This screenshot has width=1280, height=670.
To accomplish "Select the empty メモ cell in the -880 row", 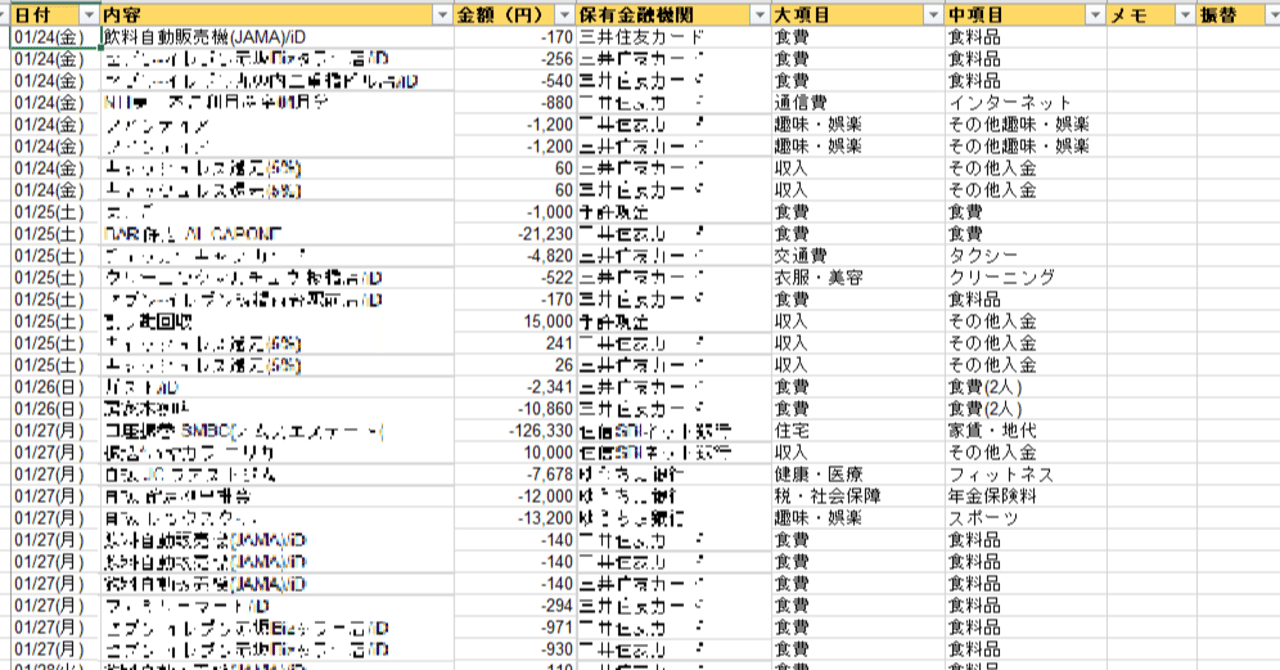I will pyautogui.click(x=1152, y=103).
